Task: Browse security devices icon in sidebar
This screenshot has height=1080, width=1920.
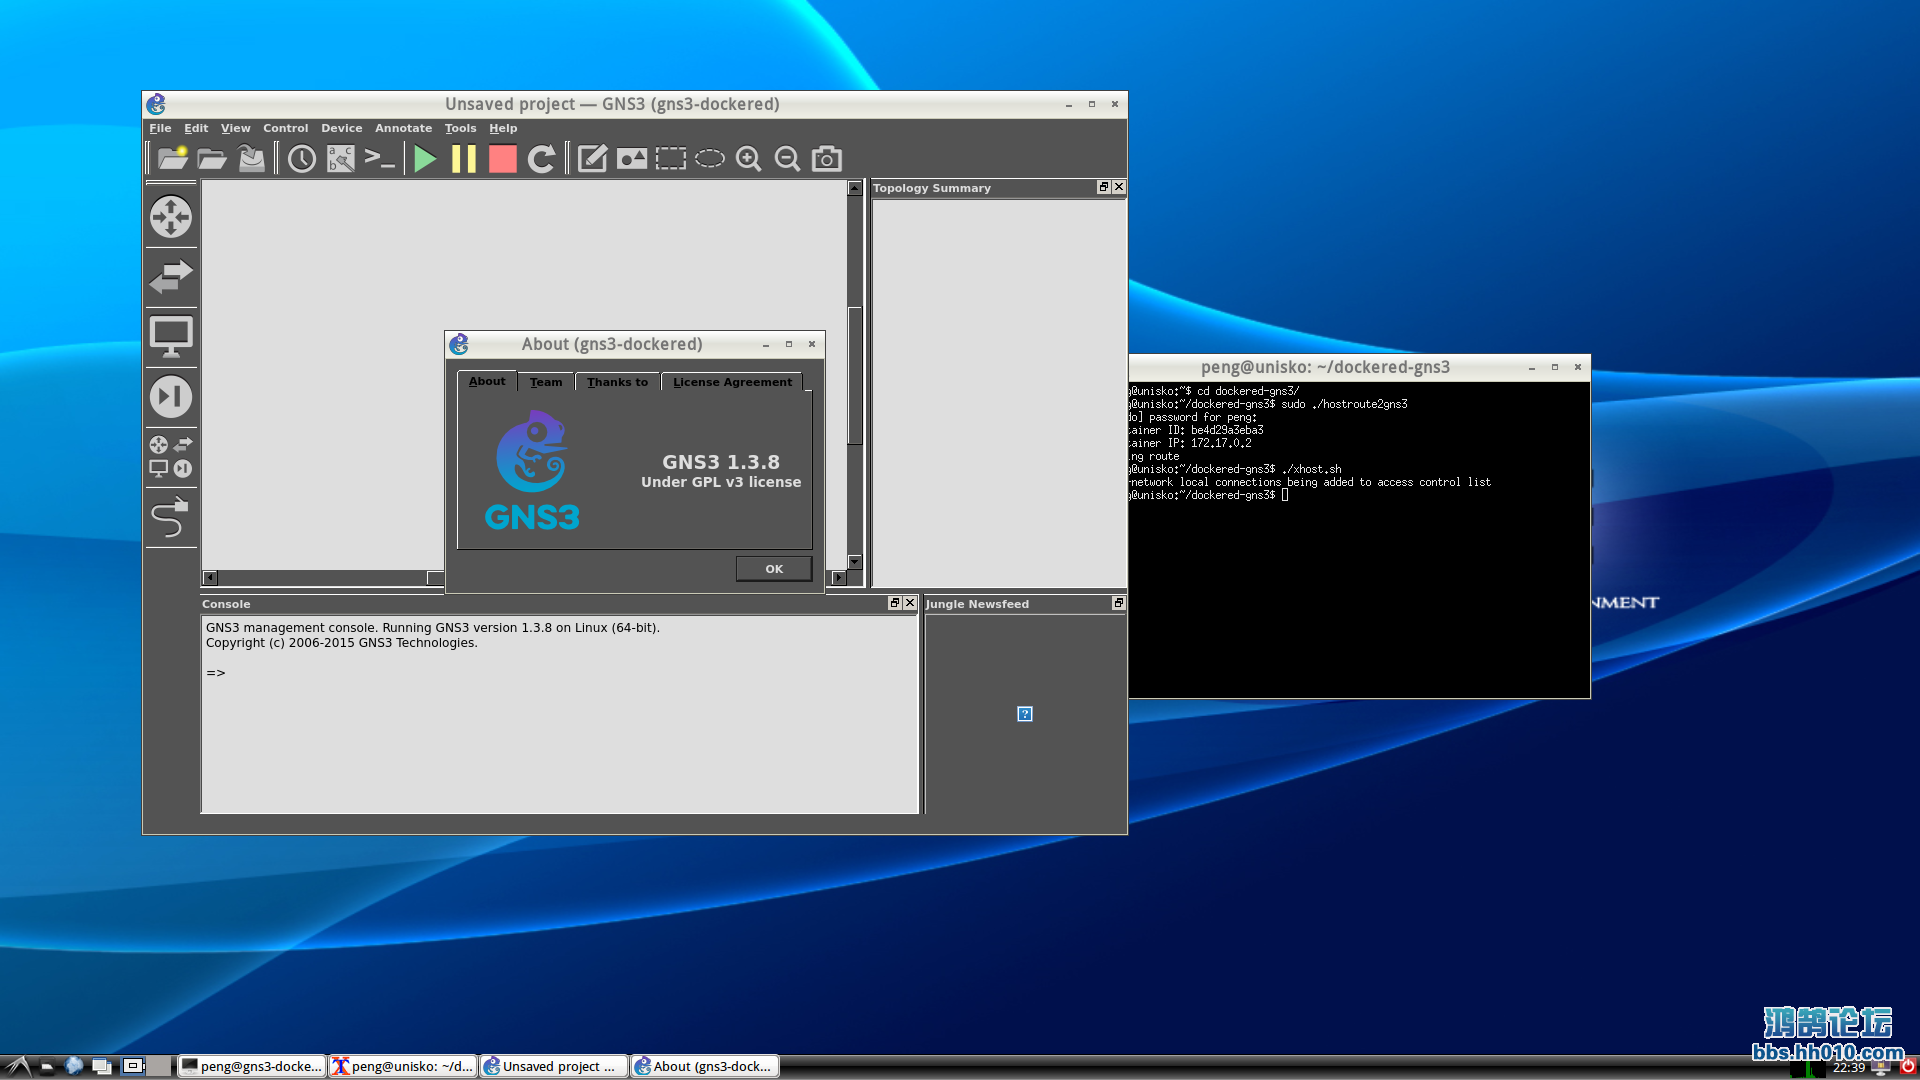Action: [171, 397]
